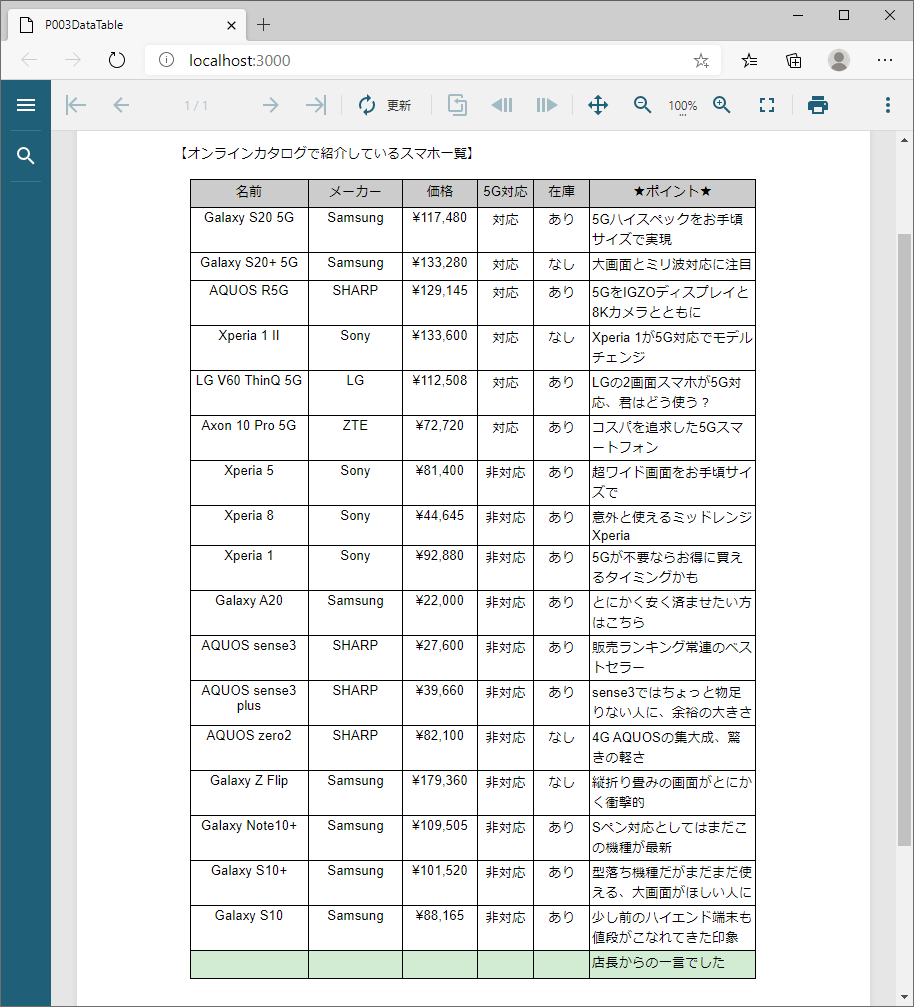Click the LG V60 ThinQ 5G cell

point(249,392)
